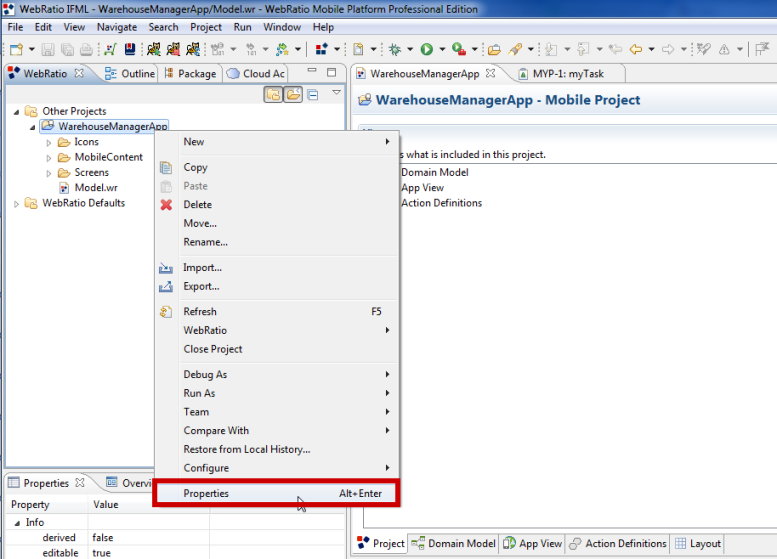Viewport: 777px width, 559px height.
Task: Open the File menu
Action: pos(15,27)
